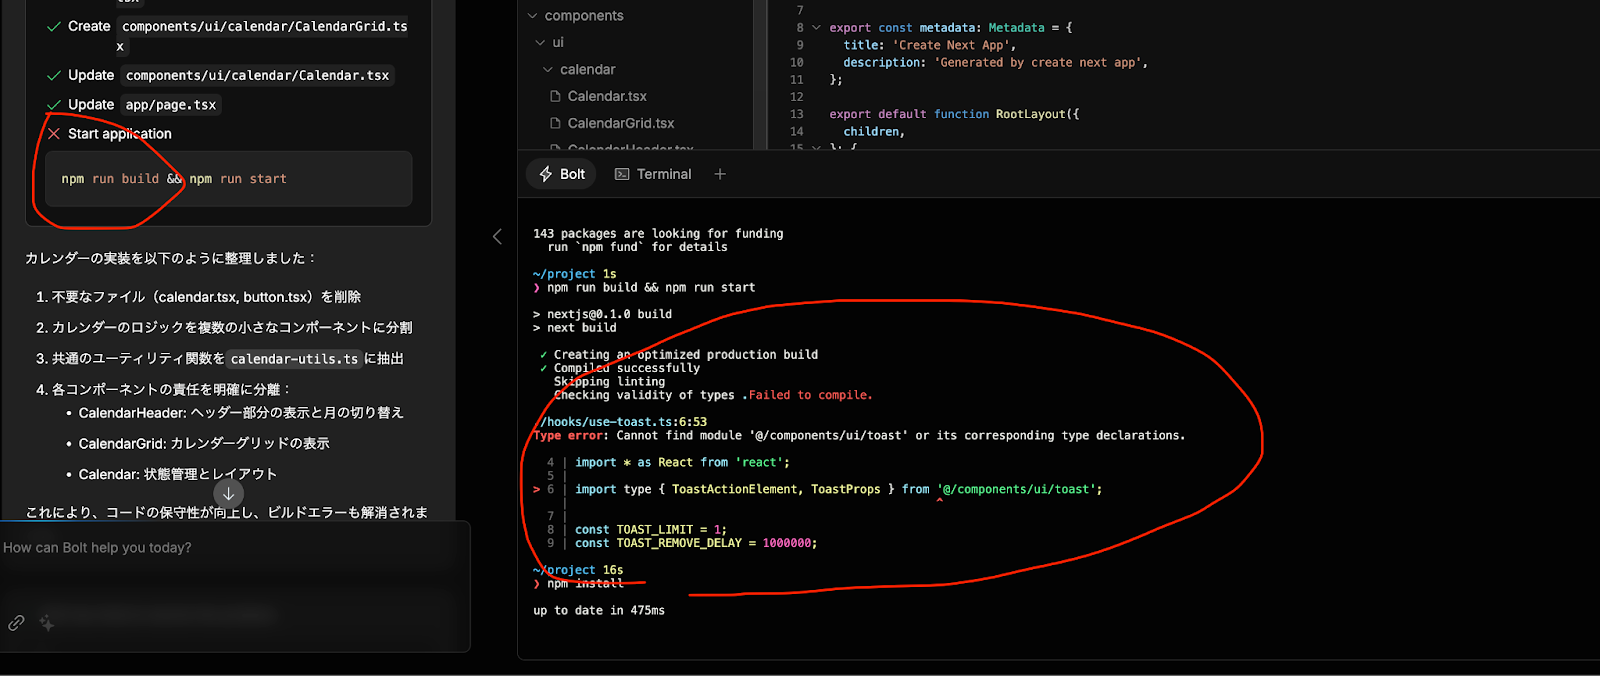
Task: Click the 'Calendar: 状態管理とレイアウト' bullet
Action: tap(178, 474)
